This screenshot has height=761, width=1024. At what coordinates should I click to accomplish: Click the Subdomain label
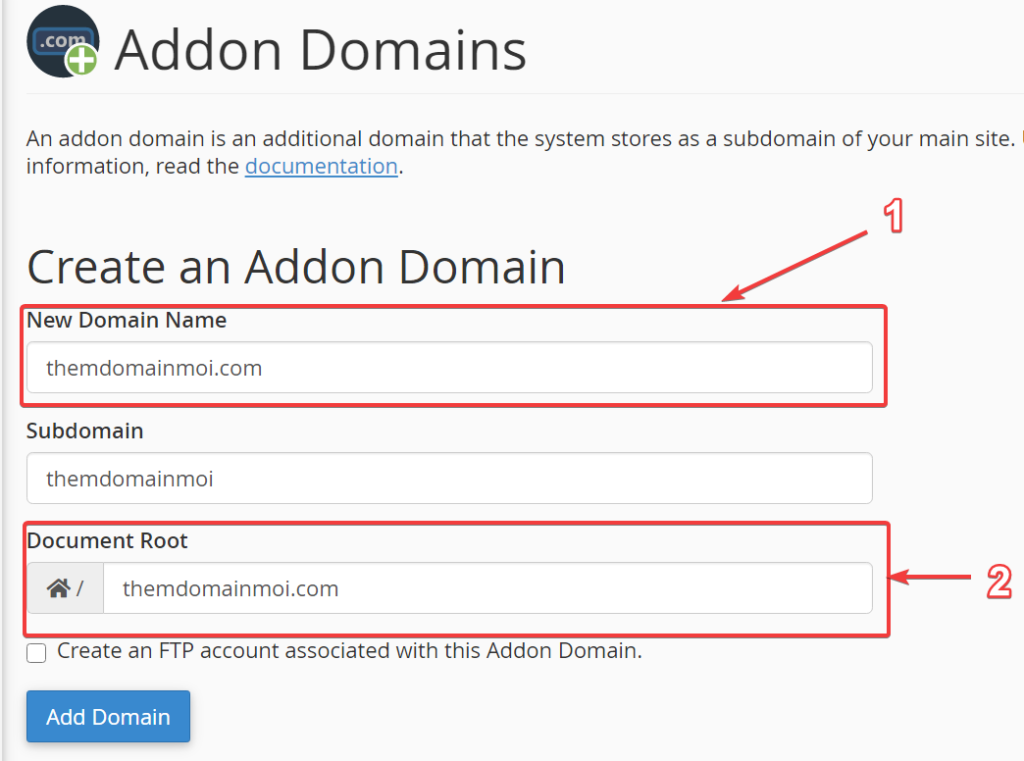coord(85,431)
